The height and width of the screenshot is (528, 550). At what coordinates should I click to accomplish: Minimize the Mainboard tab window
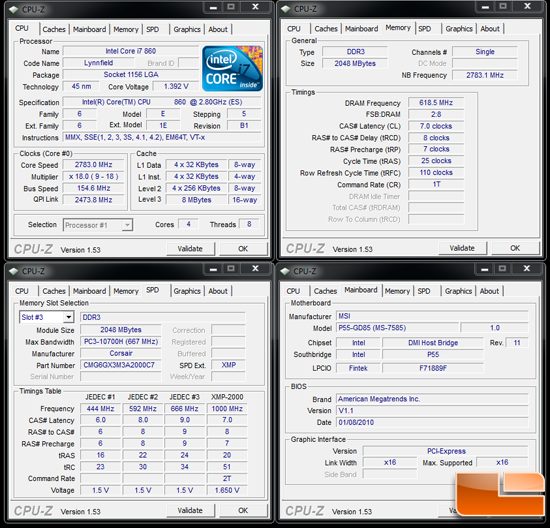(x=485, y=269)
